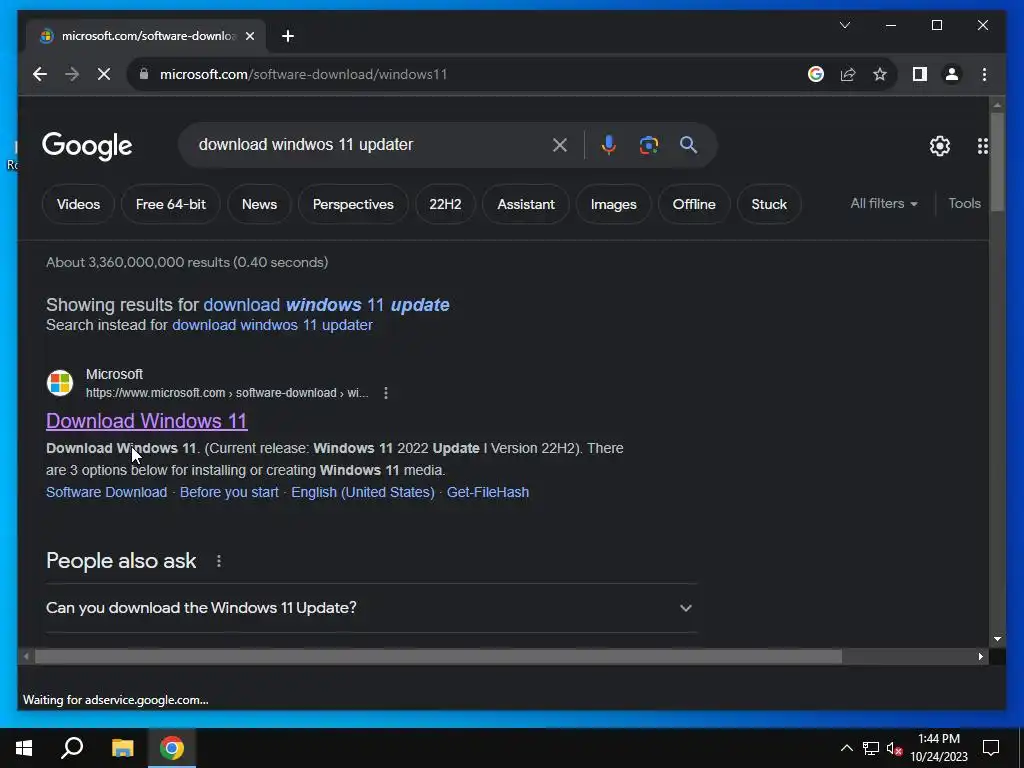Select the 22H2 filter chip

[445, 204]
